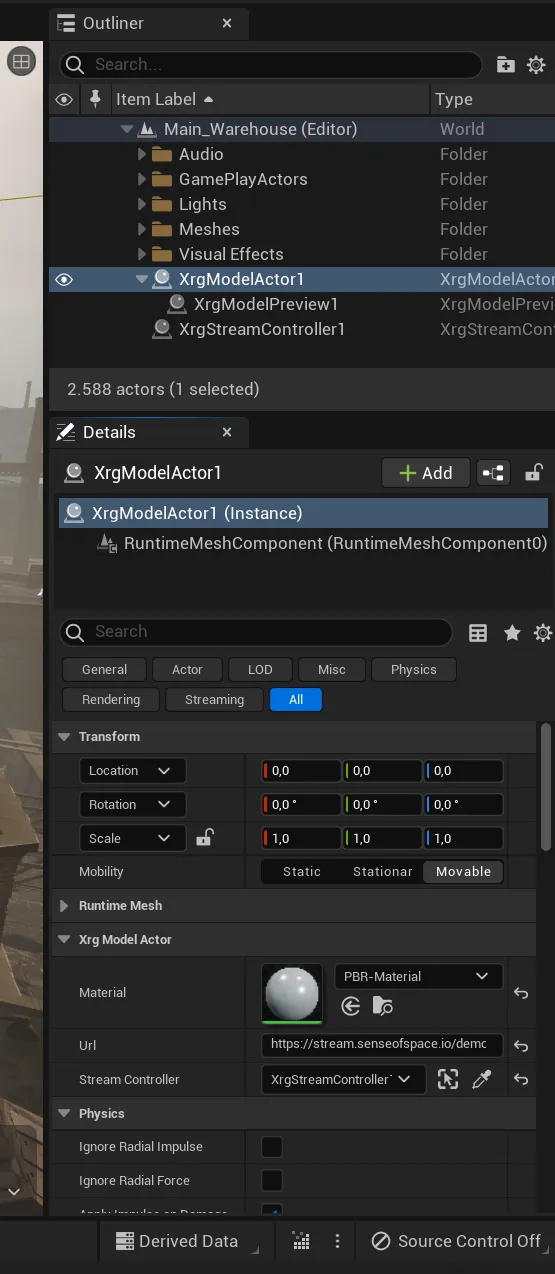Viewport: 555px width, 1274px height.
Task: Click the Url text field
Action: (382, 1045)
